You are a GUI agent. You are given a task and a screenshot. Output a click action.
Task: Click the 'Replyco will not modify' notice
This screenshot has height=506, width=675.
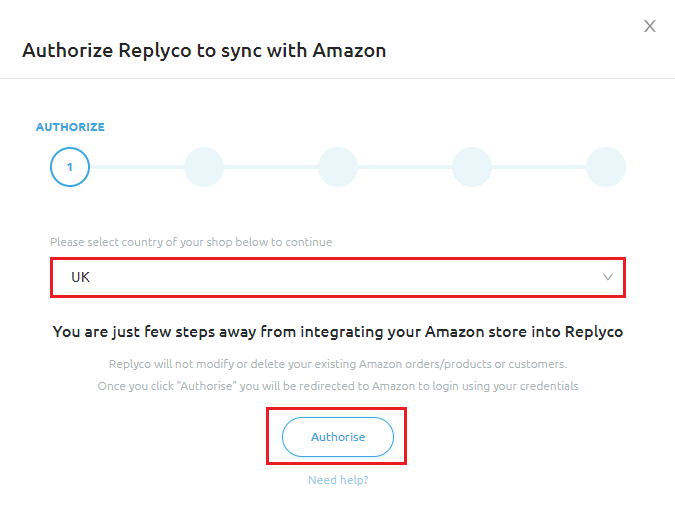pos(338,364)
